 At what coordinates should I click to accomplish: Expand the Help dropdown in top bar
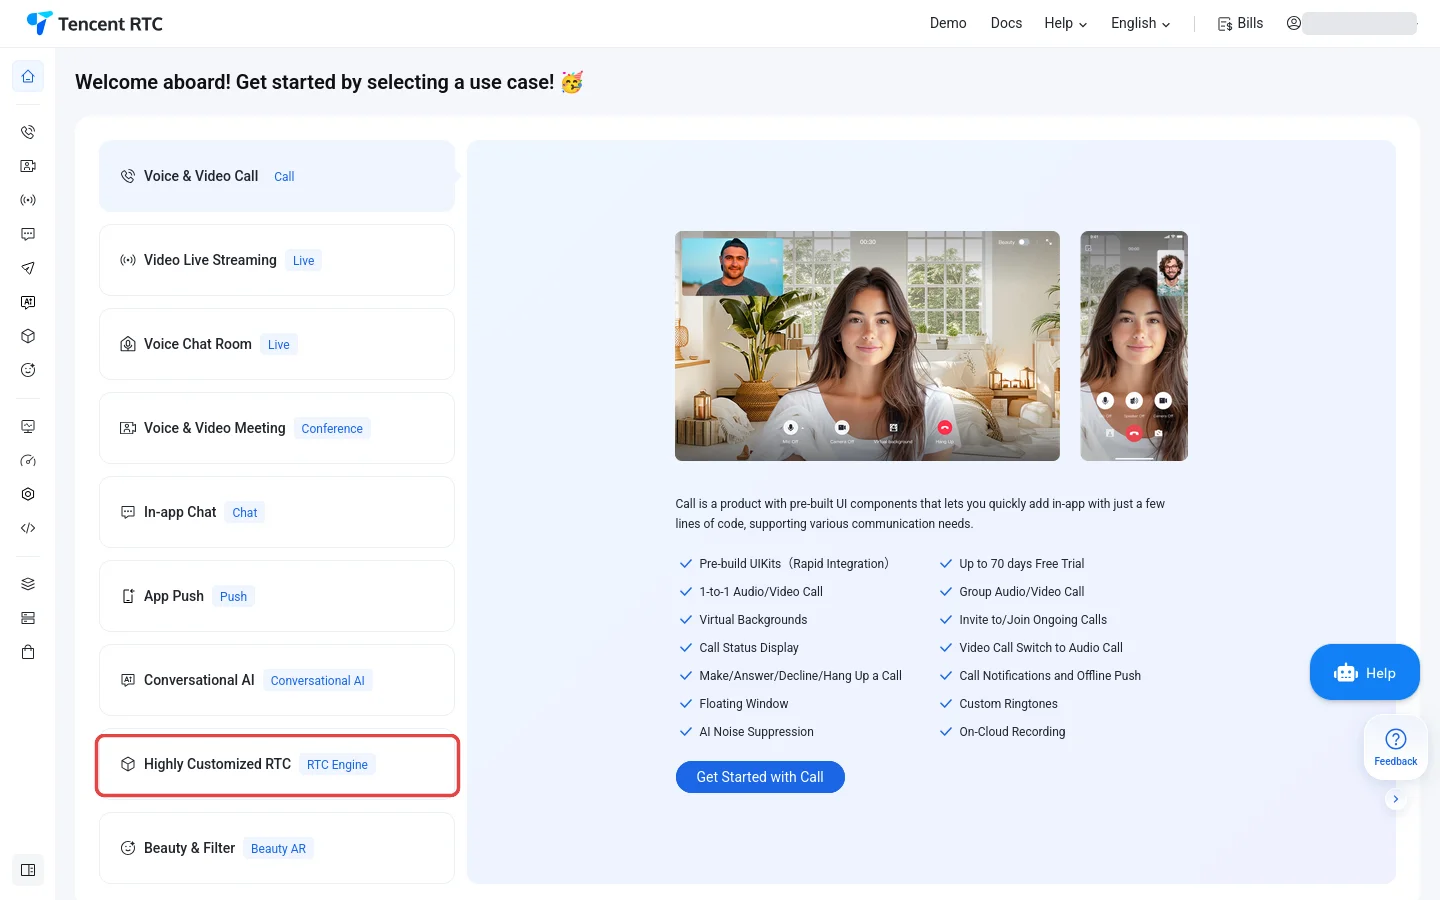click(1066, 23)
